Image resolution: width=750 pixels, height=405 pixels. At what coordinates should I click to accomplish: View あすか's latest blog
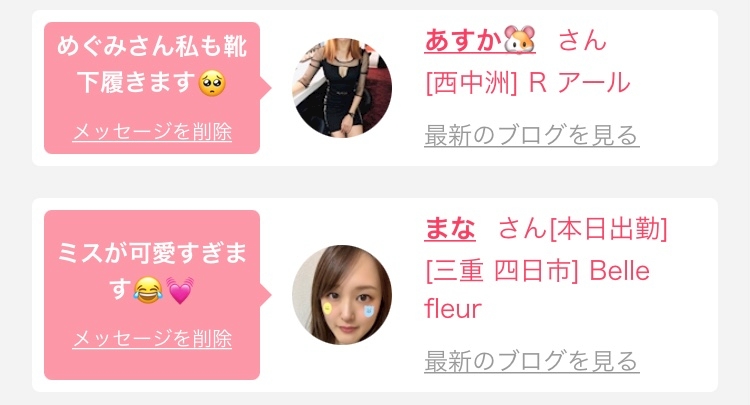coord(532,135)
